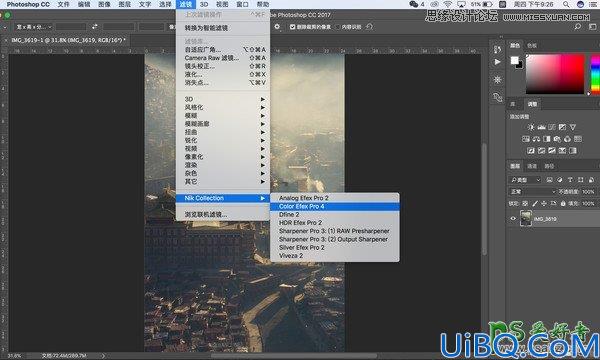This screenshot has width=600, height=360.
Task: Add a Black & White adjustment
Action: [546, 139]
